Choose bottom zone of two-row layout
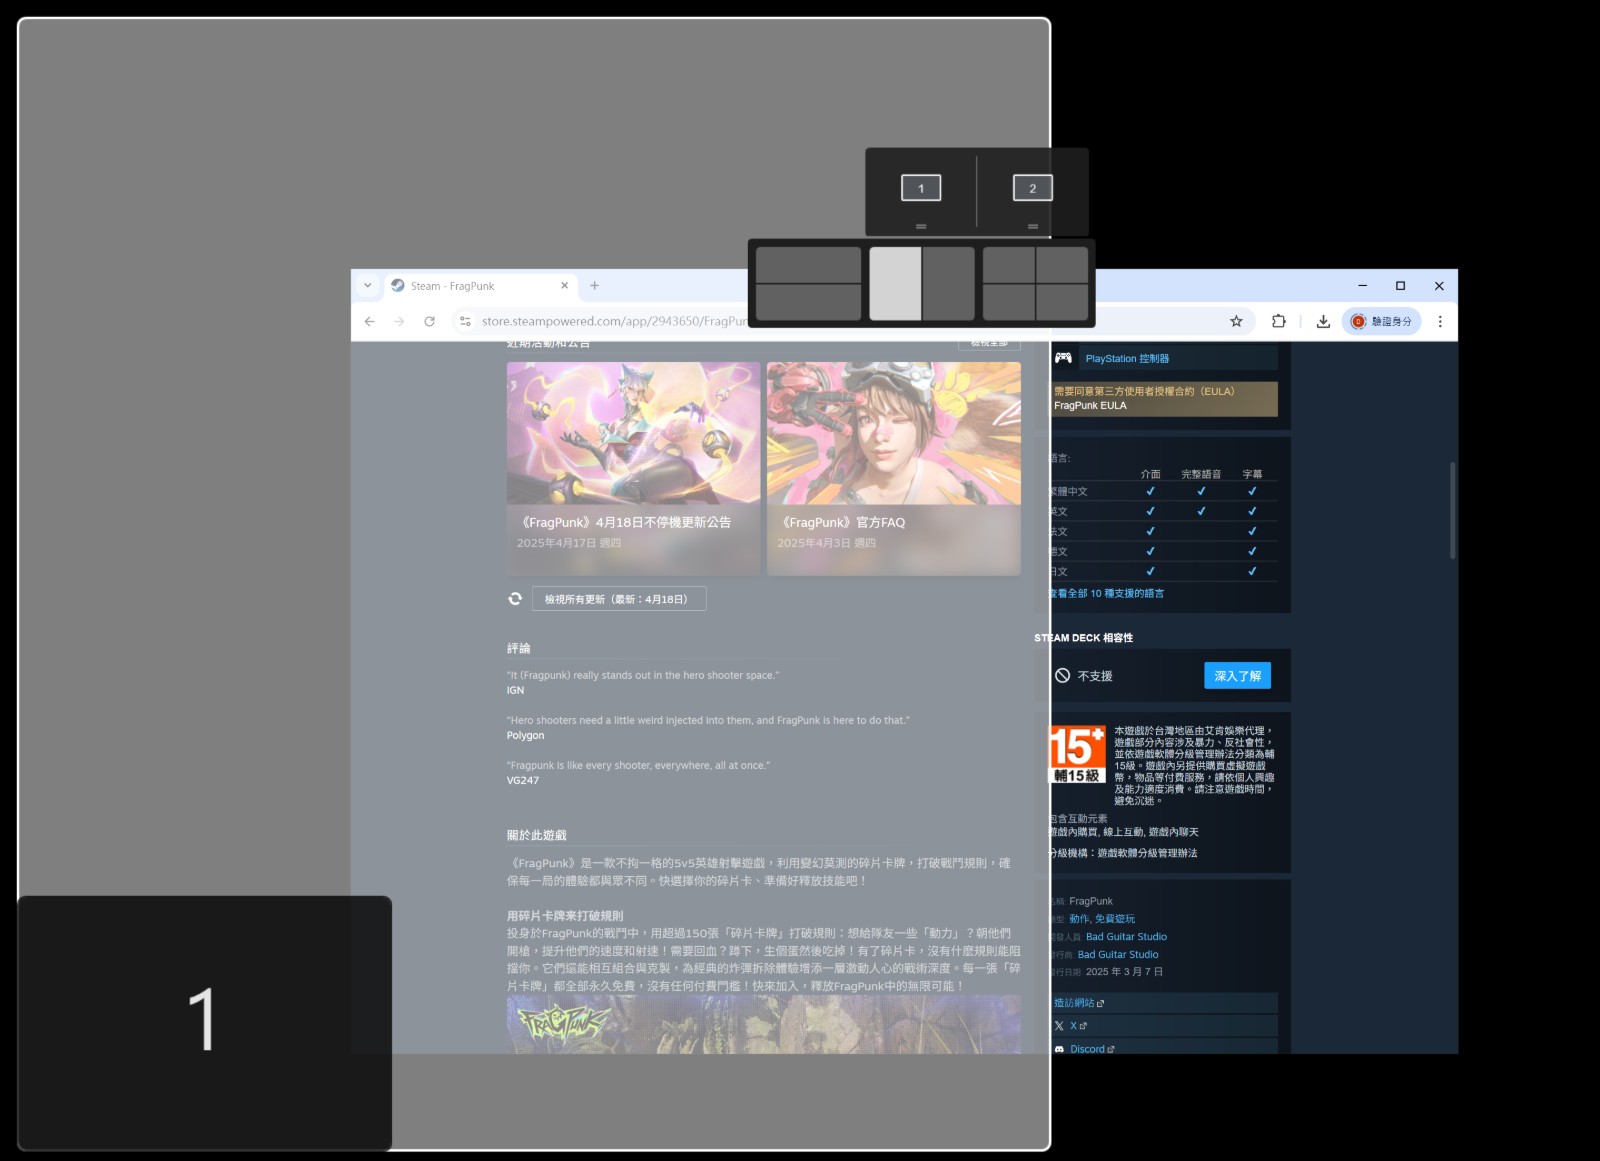This screenshot has height=1161, width=1600. [x=808, y=302]
